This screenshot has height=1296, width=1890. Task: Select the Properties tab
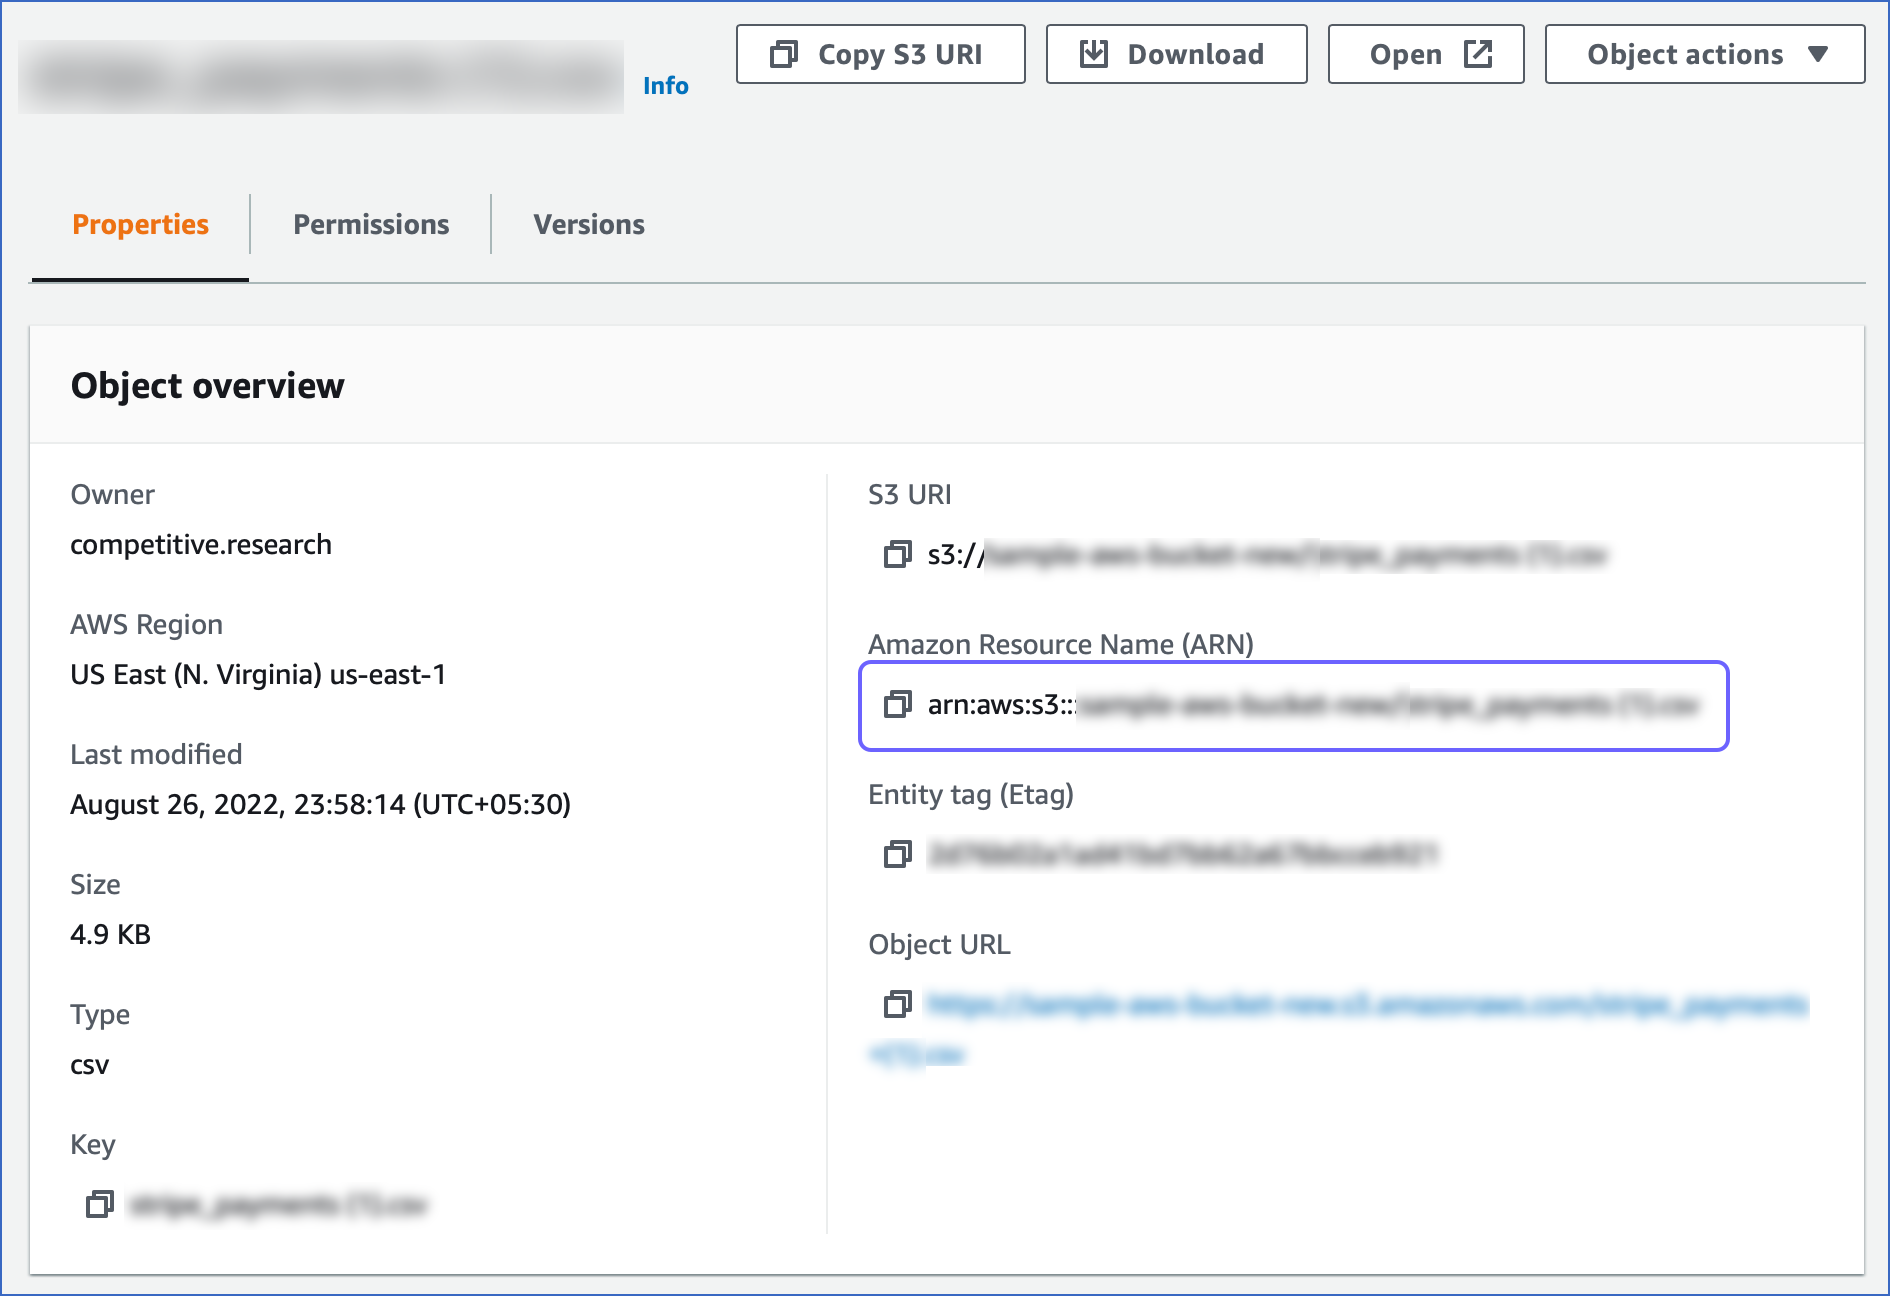(x=140, y=224)
